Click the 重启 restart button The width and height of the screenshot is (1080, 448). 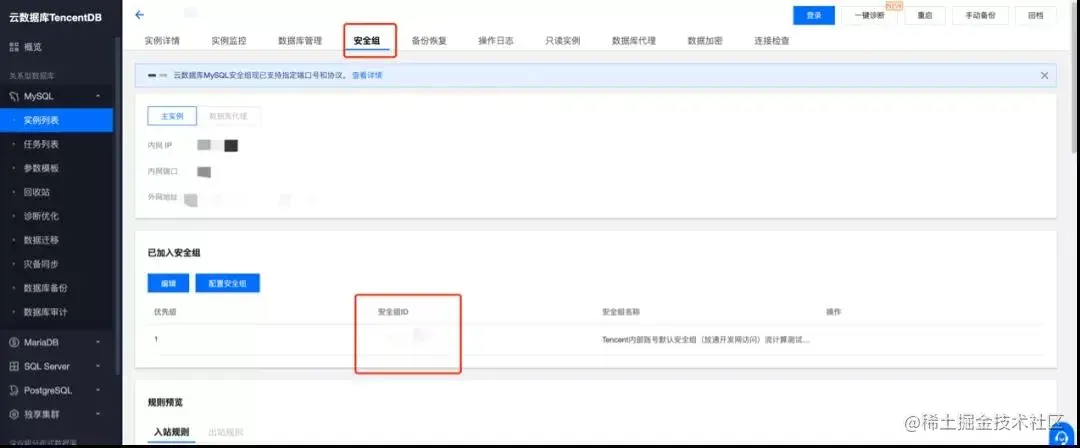(x=924, y=15)
